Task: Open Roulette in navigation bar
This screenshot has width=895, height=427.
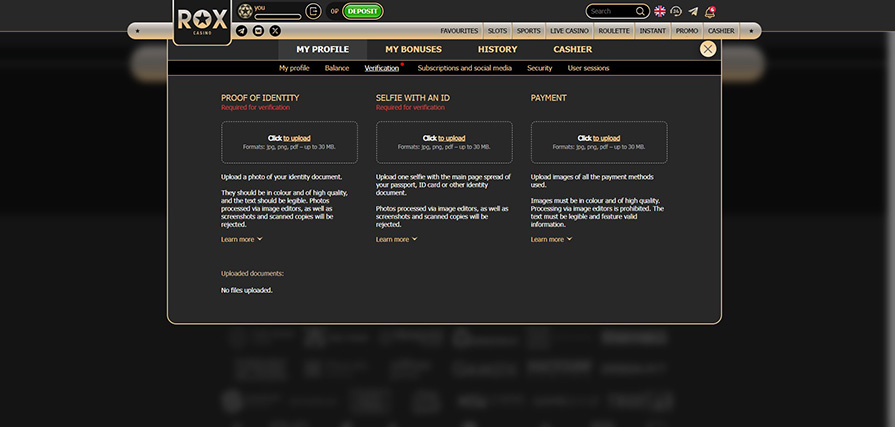Action: point(614,31)
